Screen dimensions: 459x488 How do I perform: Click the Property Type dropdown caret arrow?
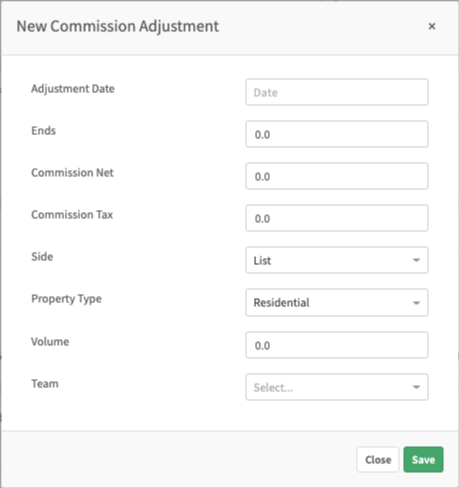pos(416,303)
